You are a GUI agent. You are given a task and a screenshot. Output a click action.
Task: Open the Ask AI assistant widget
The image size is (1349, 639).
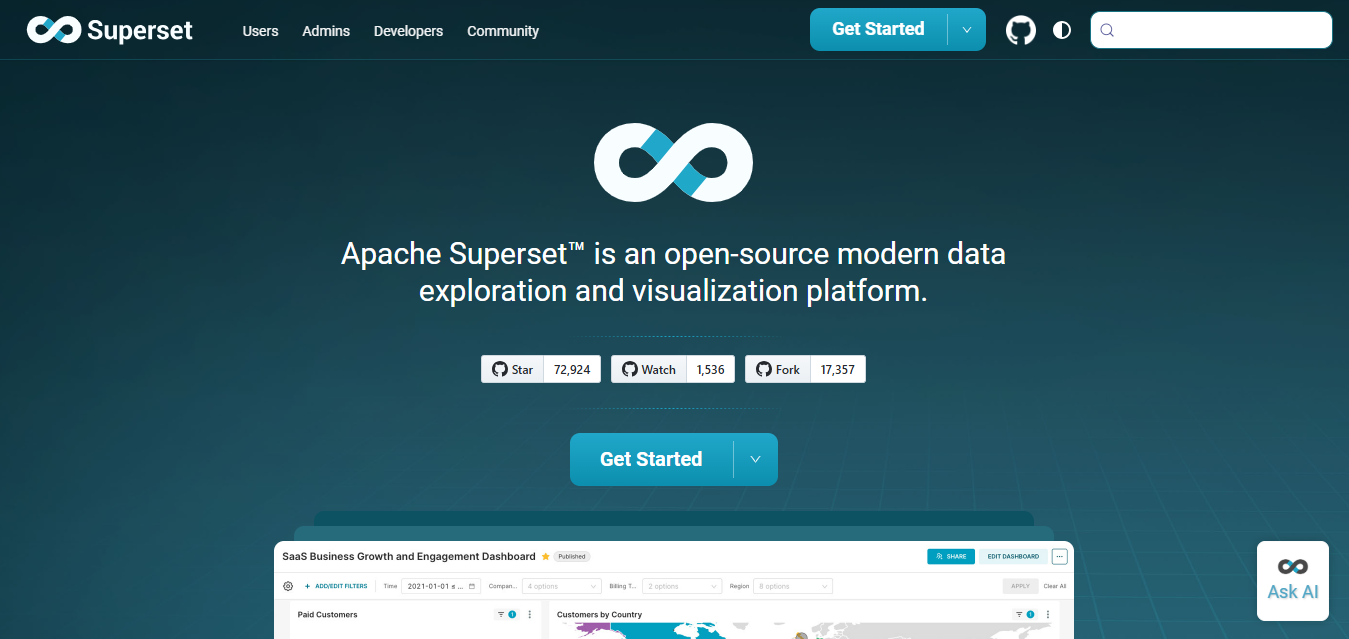point(1293,581)
